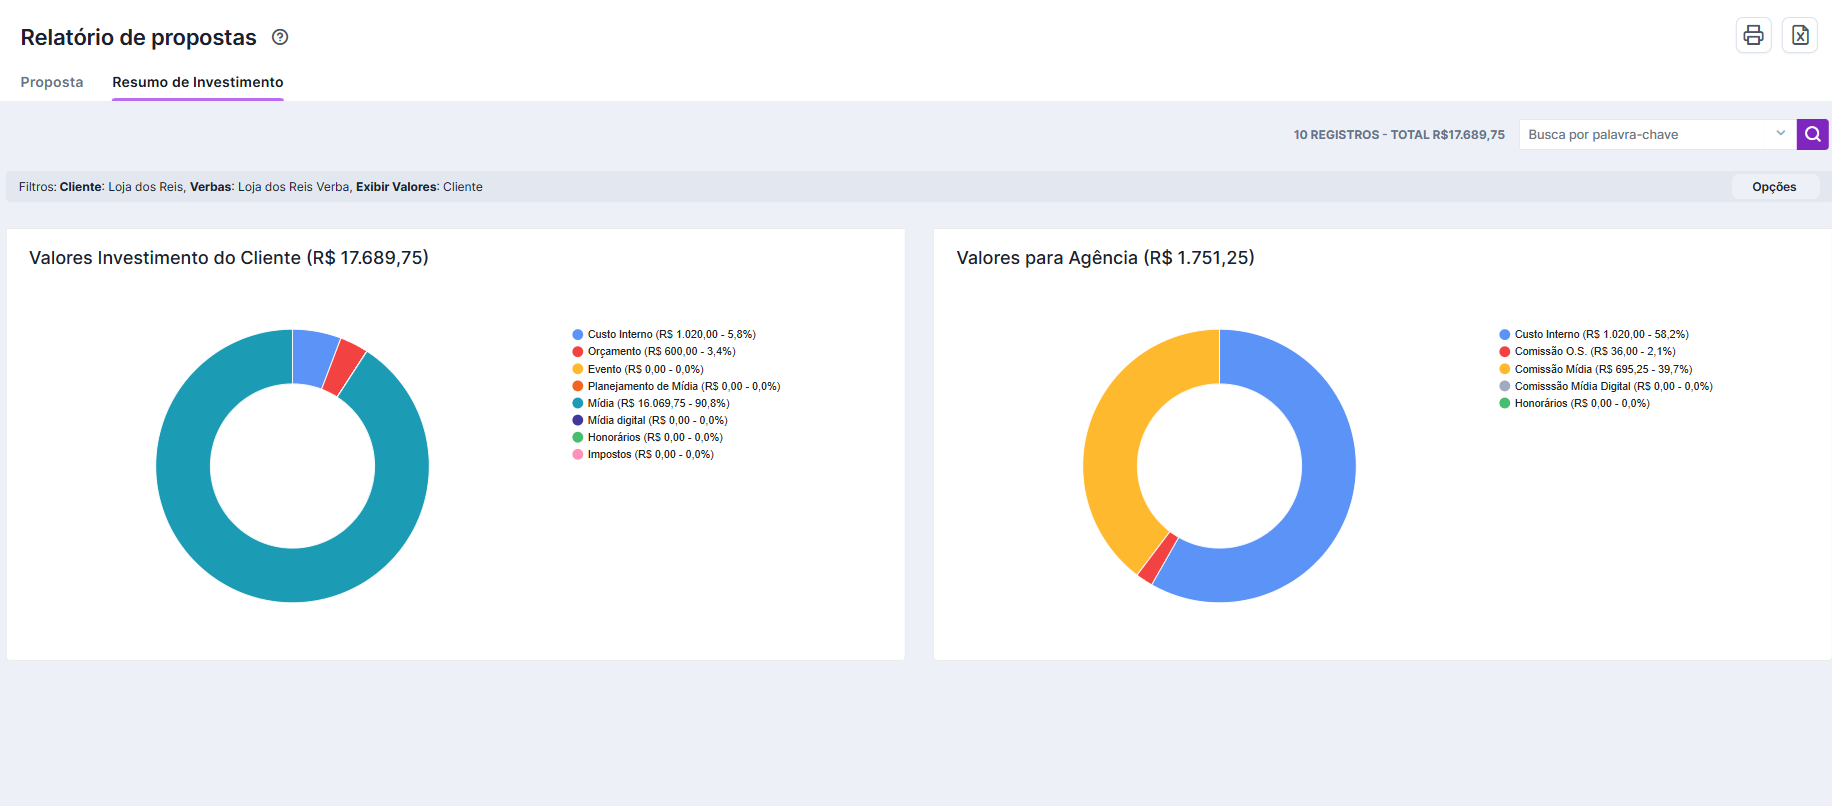
Task: Export report to Excel file
Action: tap(1799, 36)
